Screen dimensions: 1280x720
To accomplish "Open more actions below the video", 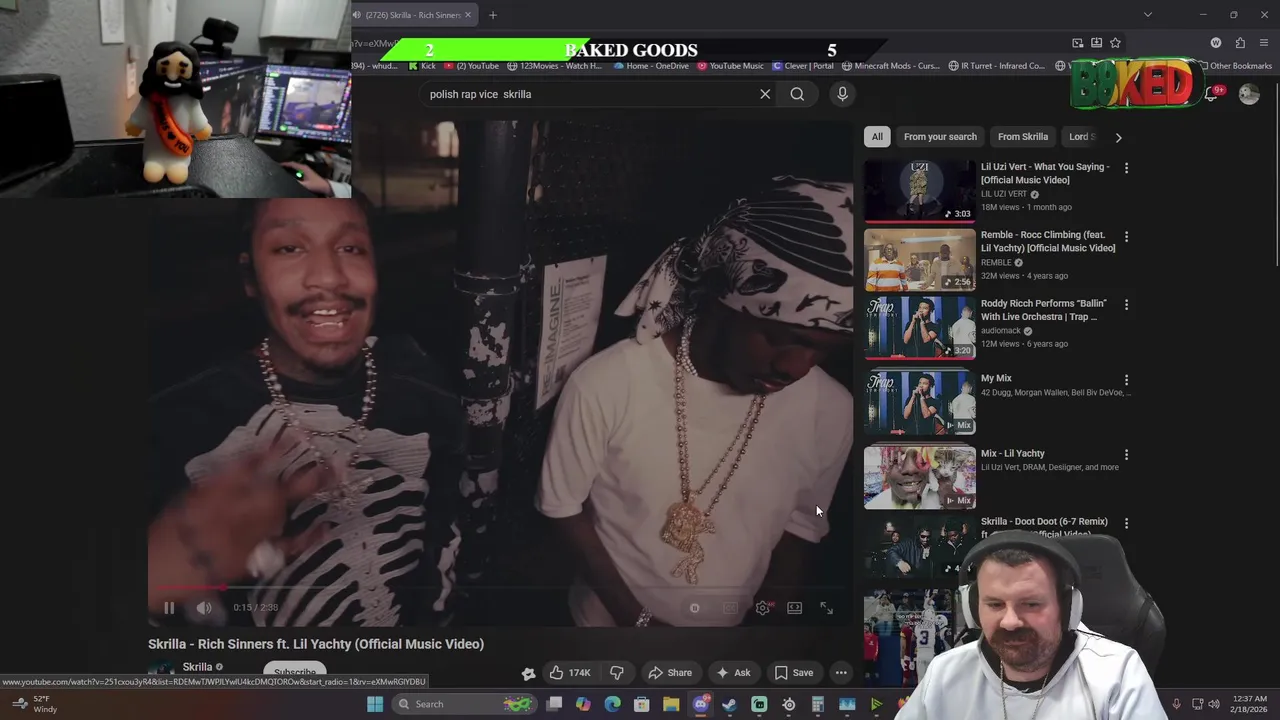I will pos(841,673).
